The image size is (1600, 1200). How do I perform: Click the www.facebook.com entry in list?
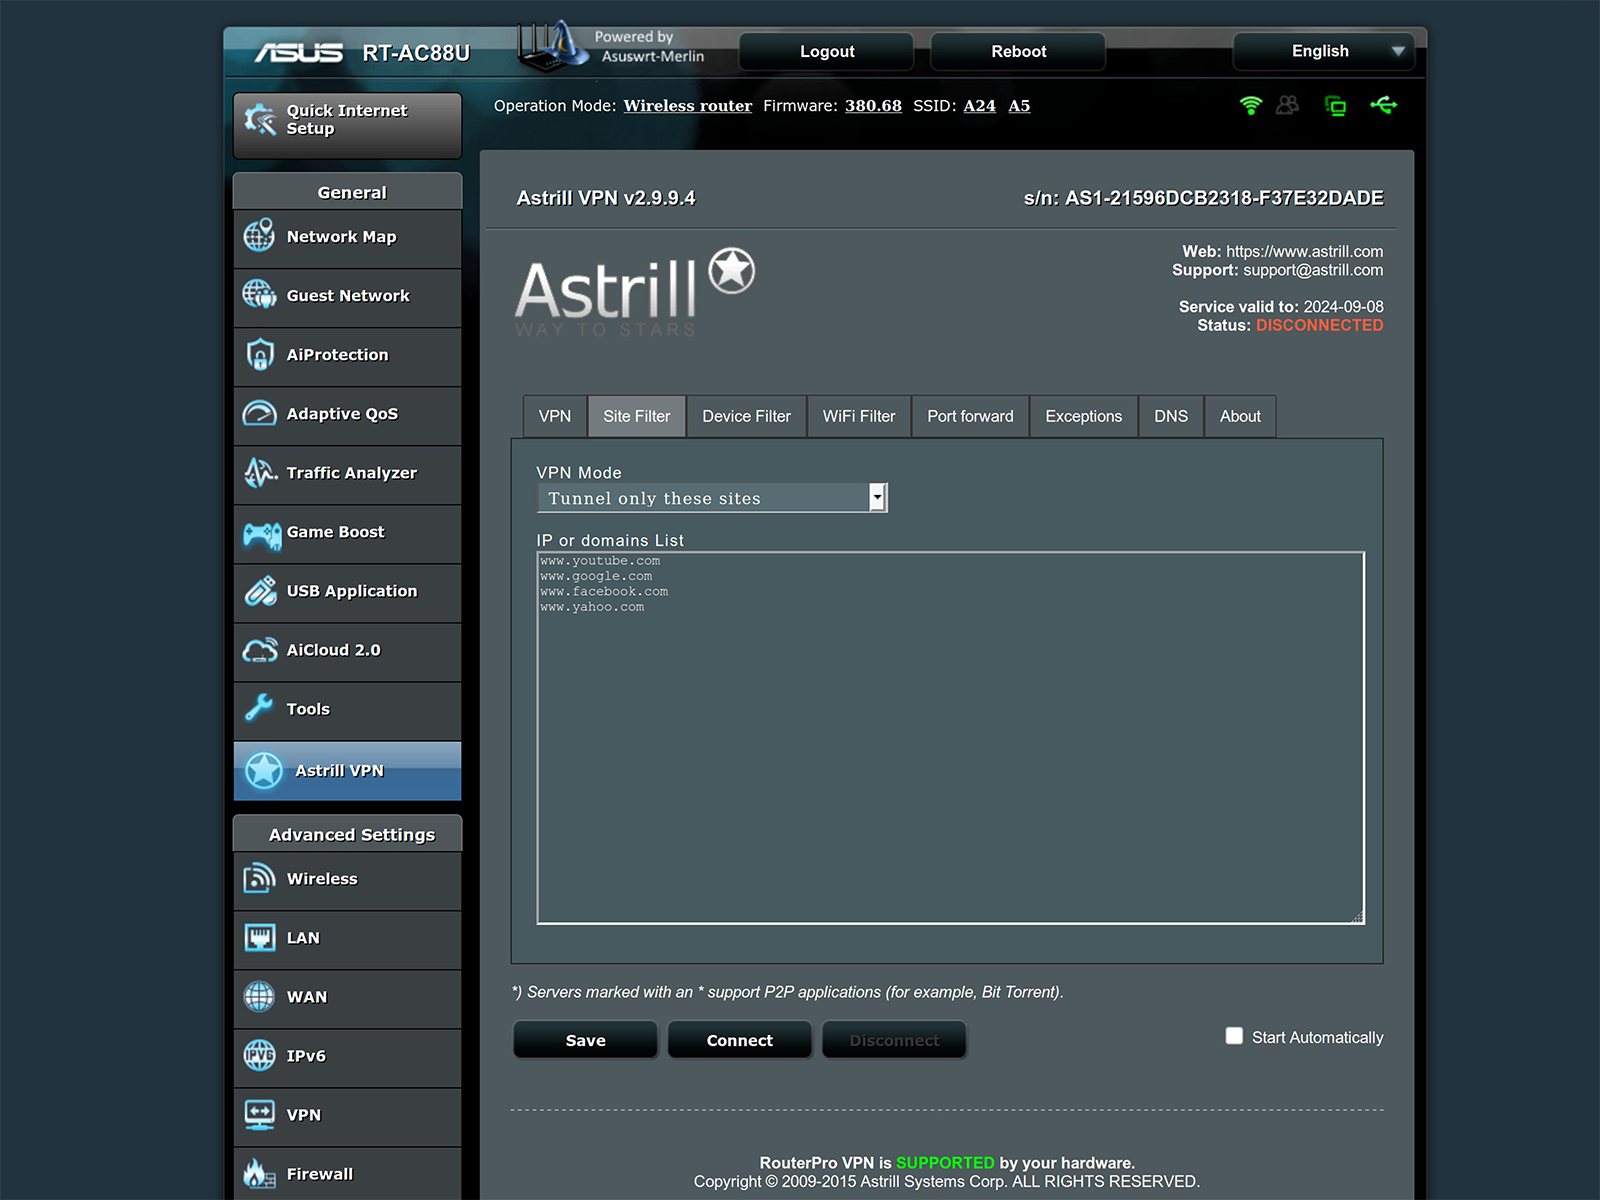(604, 592)
